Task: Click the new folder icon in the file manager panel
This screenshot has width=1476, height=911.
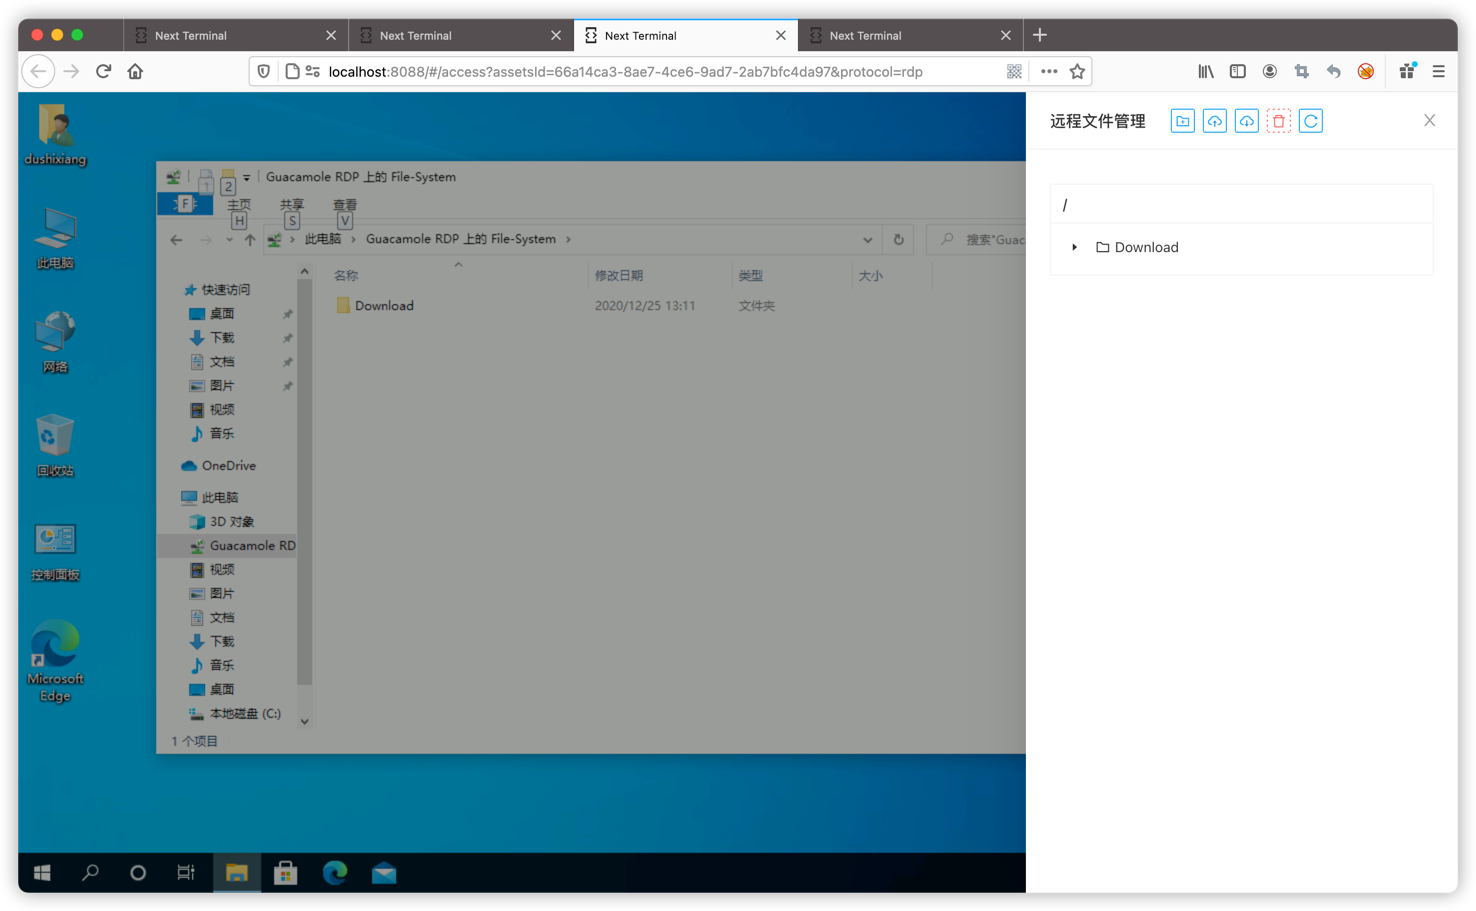Action: point(1182,121)
